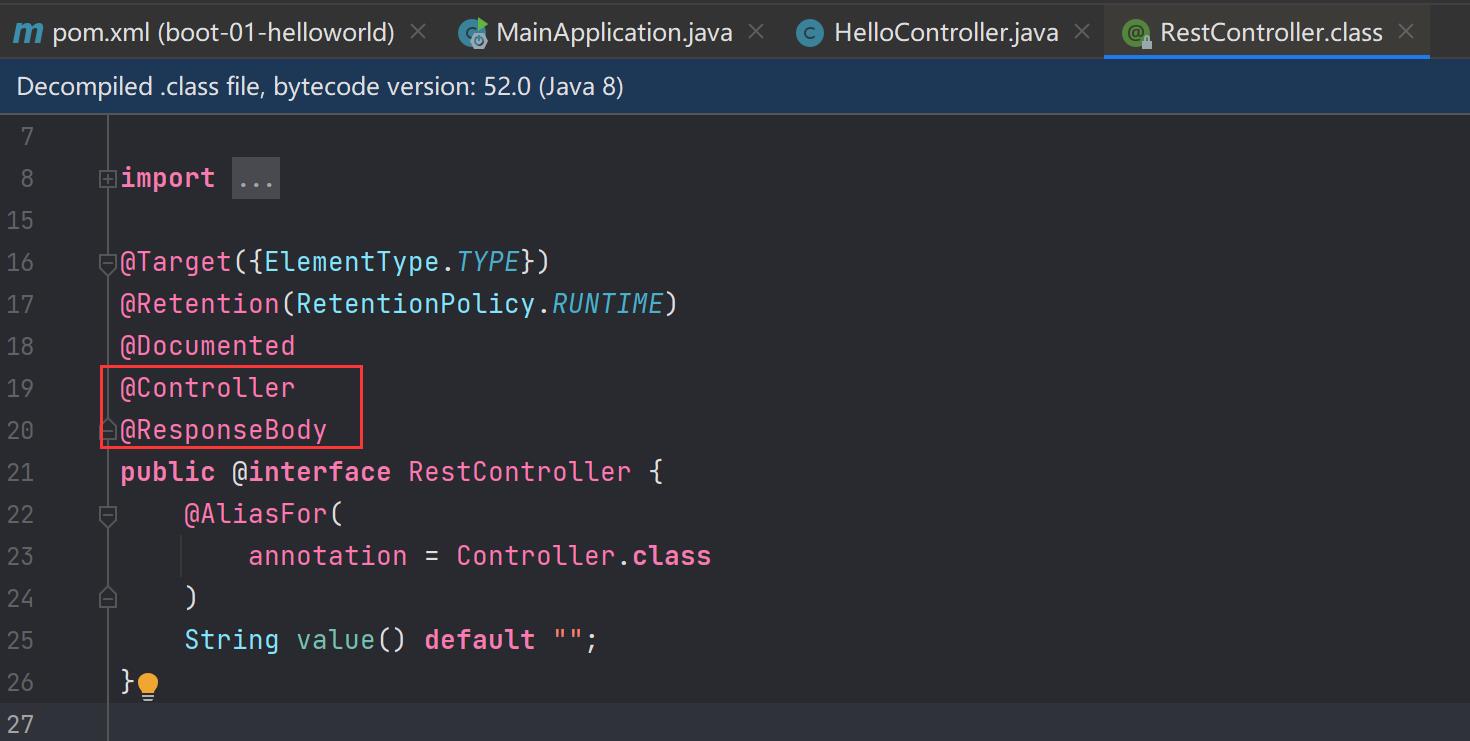Click line number 19 in the gutter

click(x=20, y=388)
